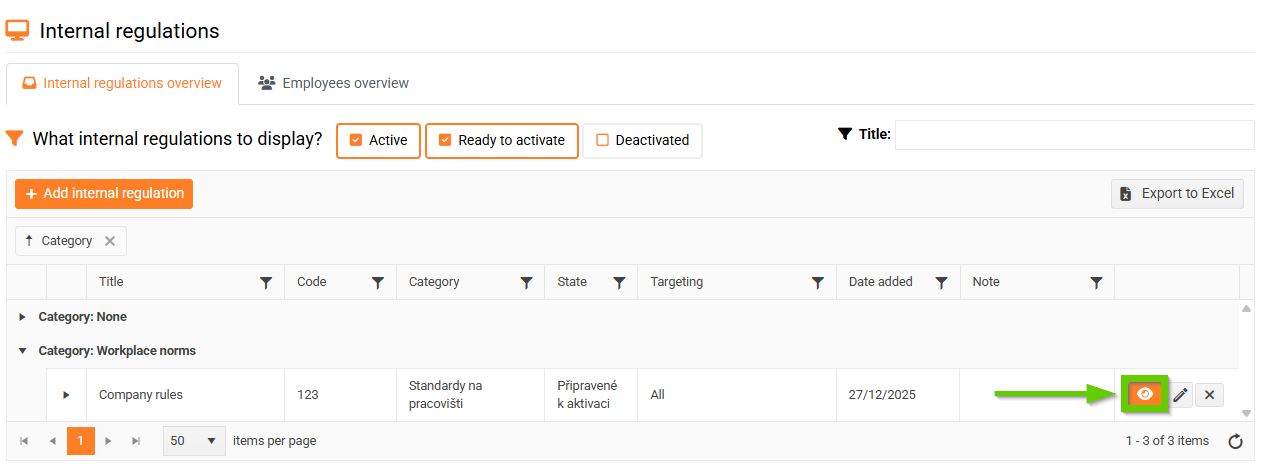
Task: Enable the Deactivated filter checkbox
Action: [x=602, y=140]
